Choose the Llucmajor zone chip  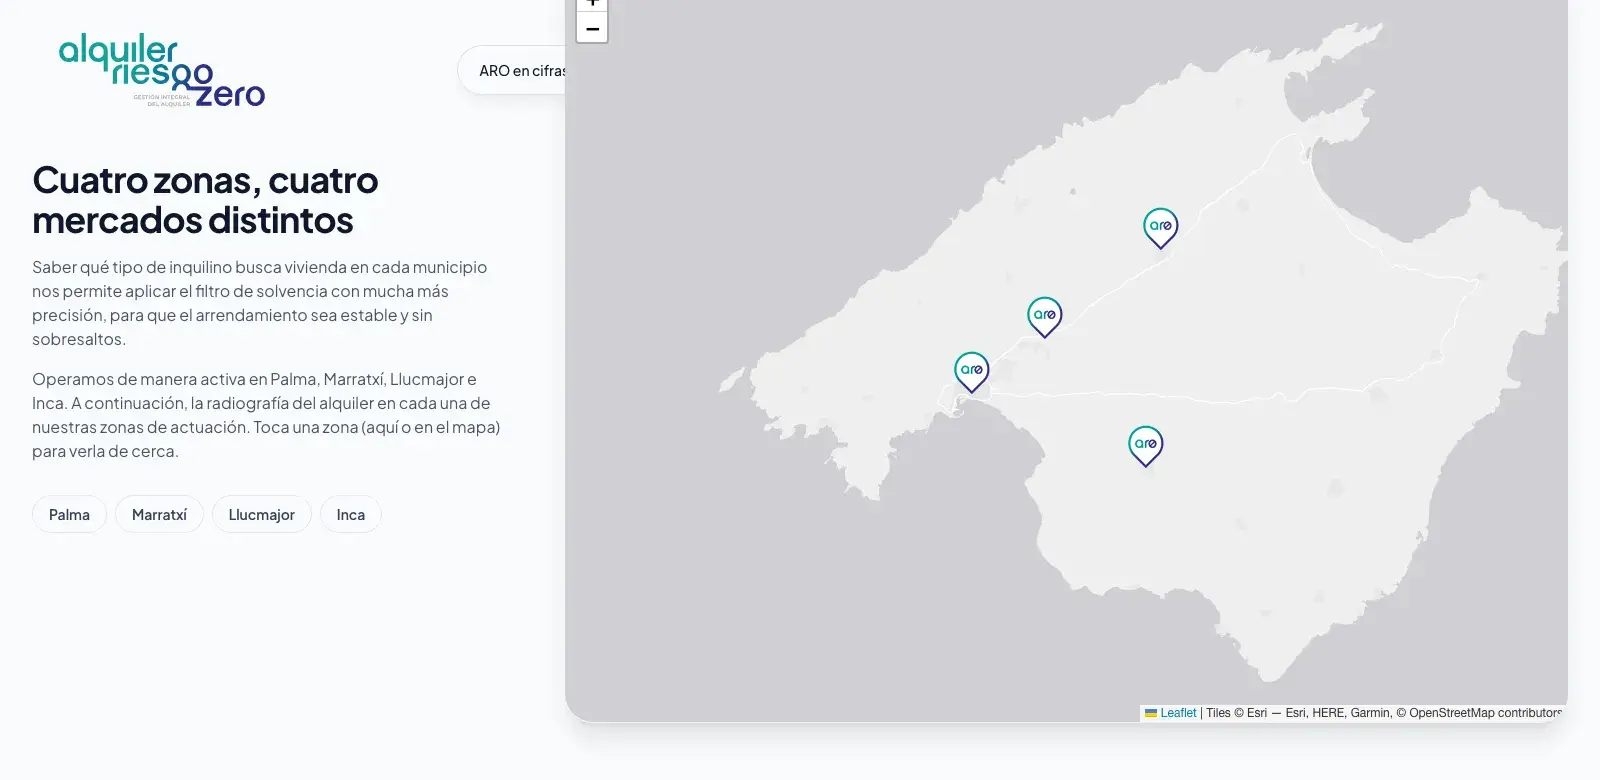261,514
